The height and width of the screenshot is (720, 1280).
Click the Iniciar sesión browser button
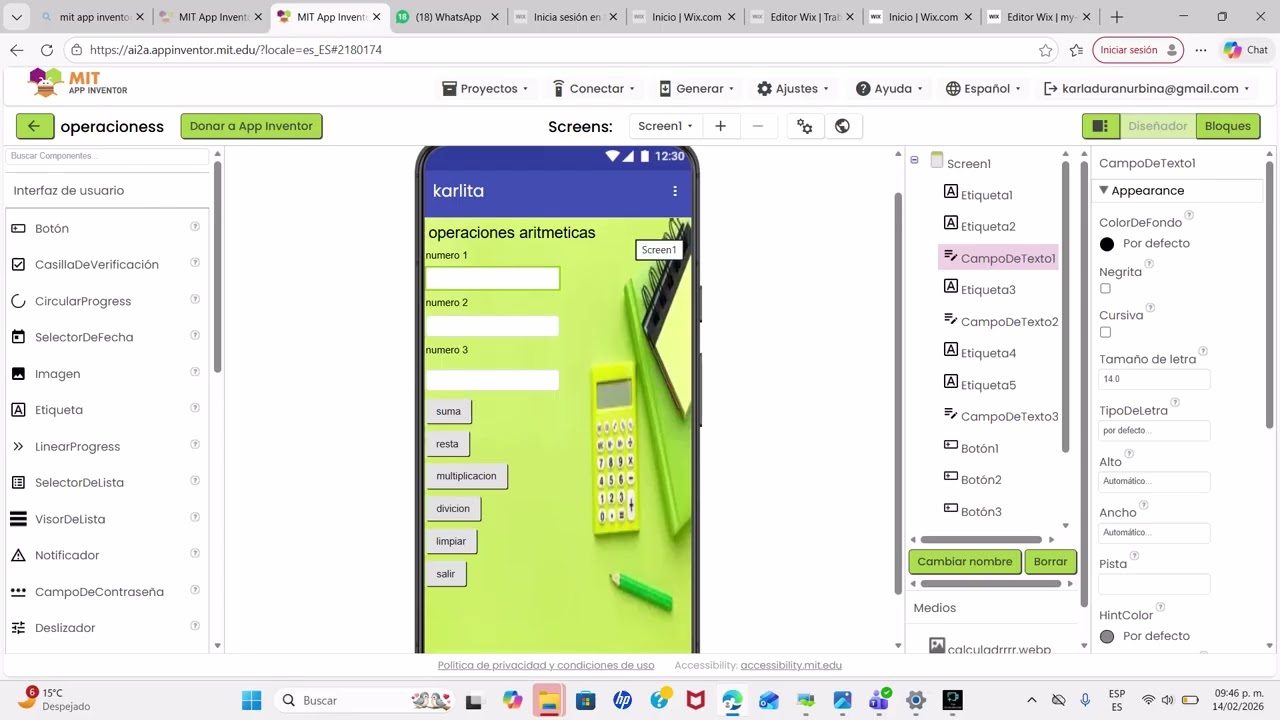[1138, 50]
